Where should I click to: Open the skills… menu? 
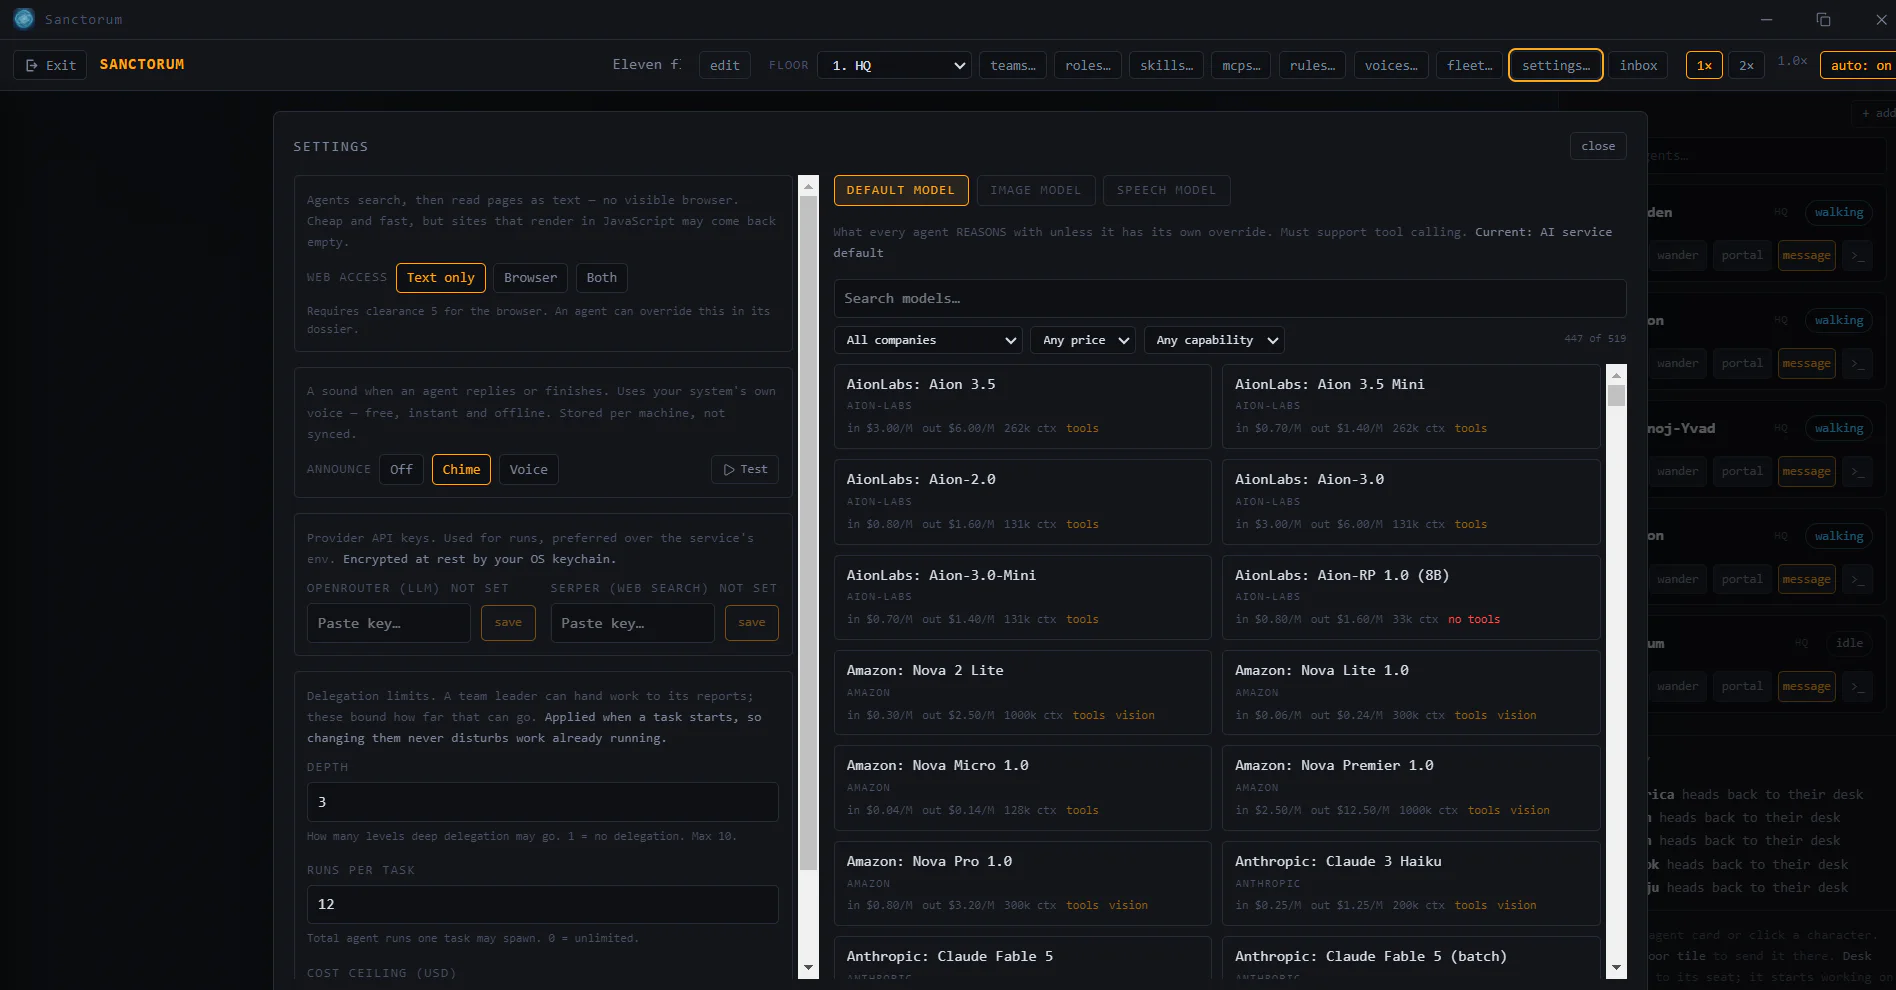(1167, 65)
